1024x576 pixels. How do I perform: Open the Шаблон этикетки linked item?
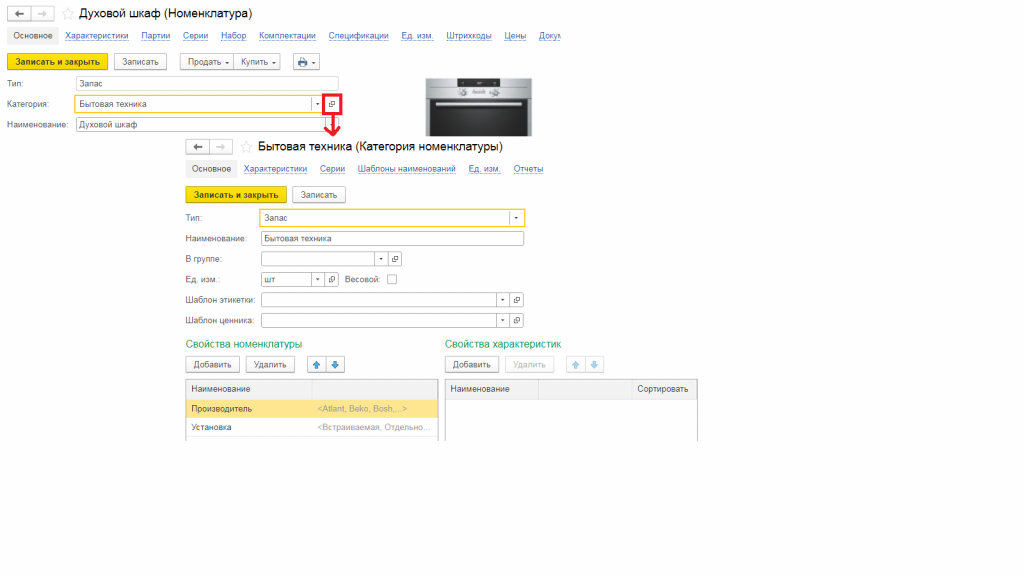pos(517,300)
